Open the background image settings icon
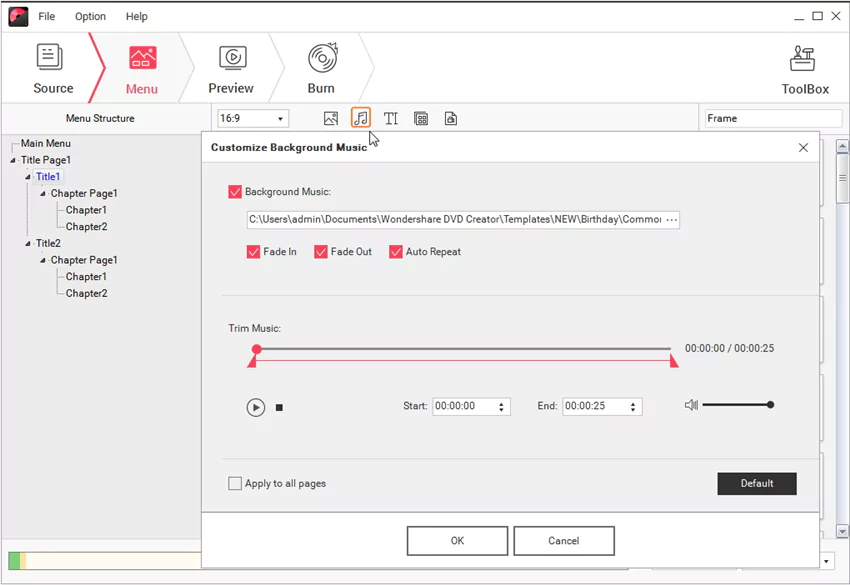This screenshot has height=585, width=850. point(331,118)
